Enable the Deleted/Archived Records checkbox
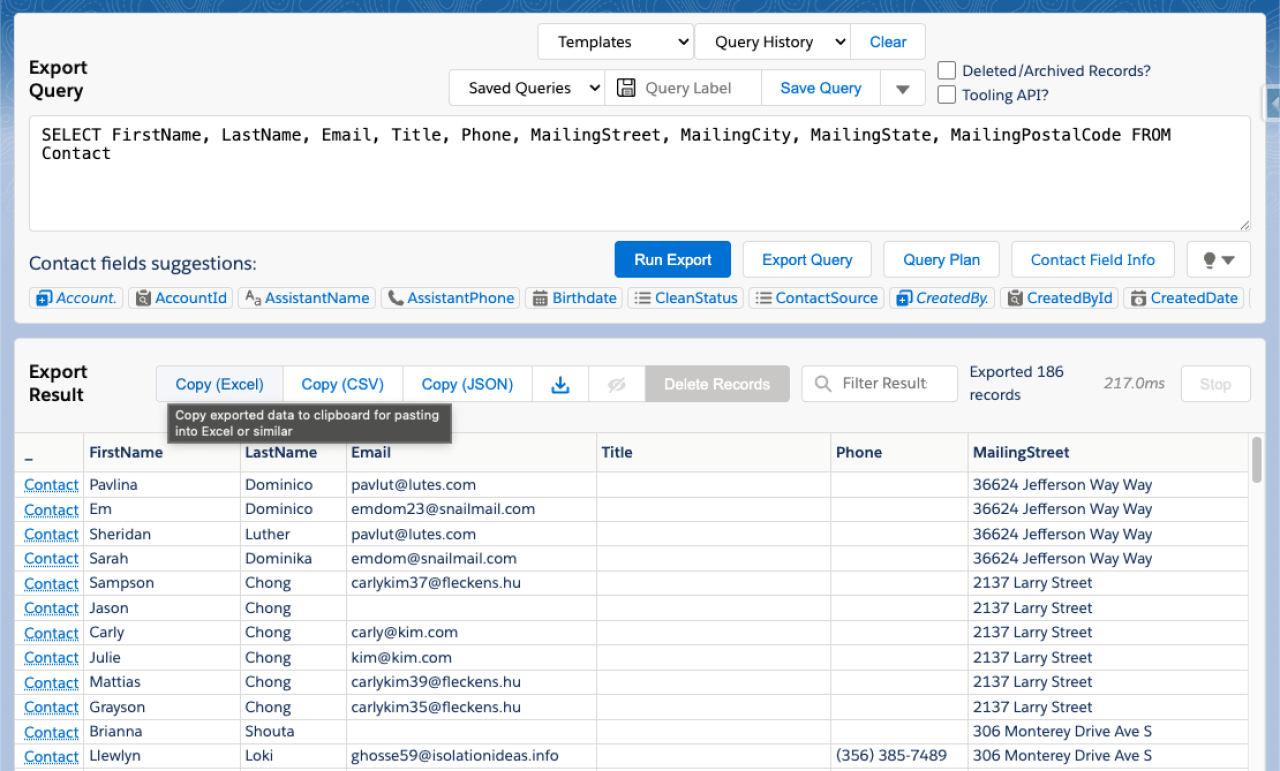Image resolution: width=1280 pixels, height=771 pixels. point(945,70)
